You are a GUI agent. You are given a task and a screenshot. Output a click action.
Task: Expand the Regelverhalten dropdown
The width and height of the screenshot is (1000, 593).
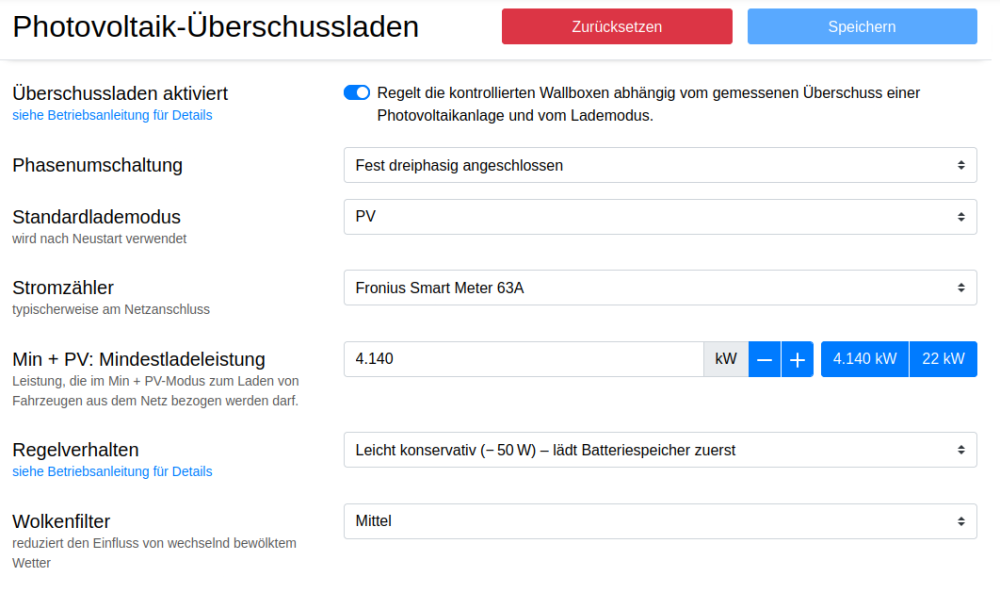660,450
